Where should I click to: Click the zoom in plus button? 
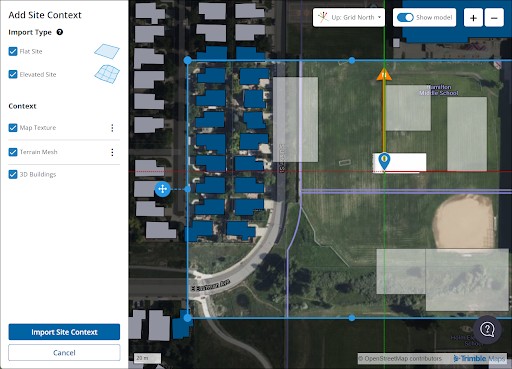[x=473, y=18]
